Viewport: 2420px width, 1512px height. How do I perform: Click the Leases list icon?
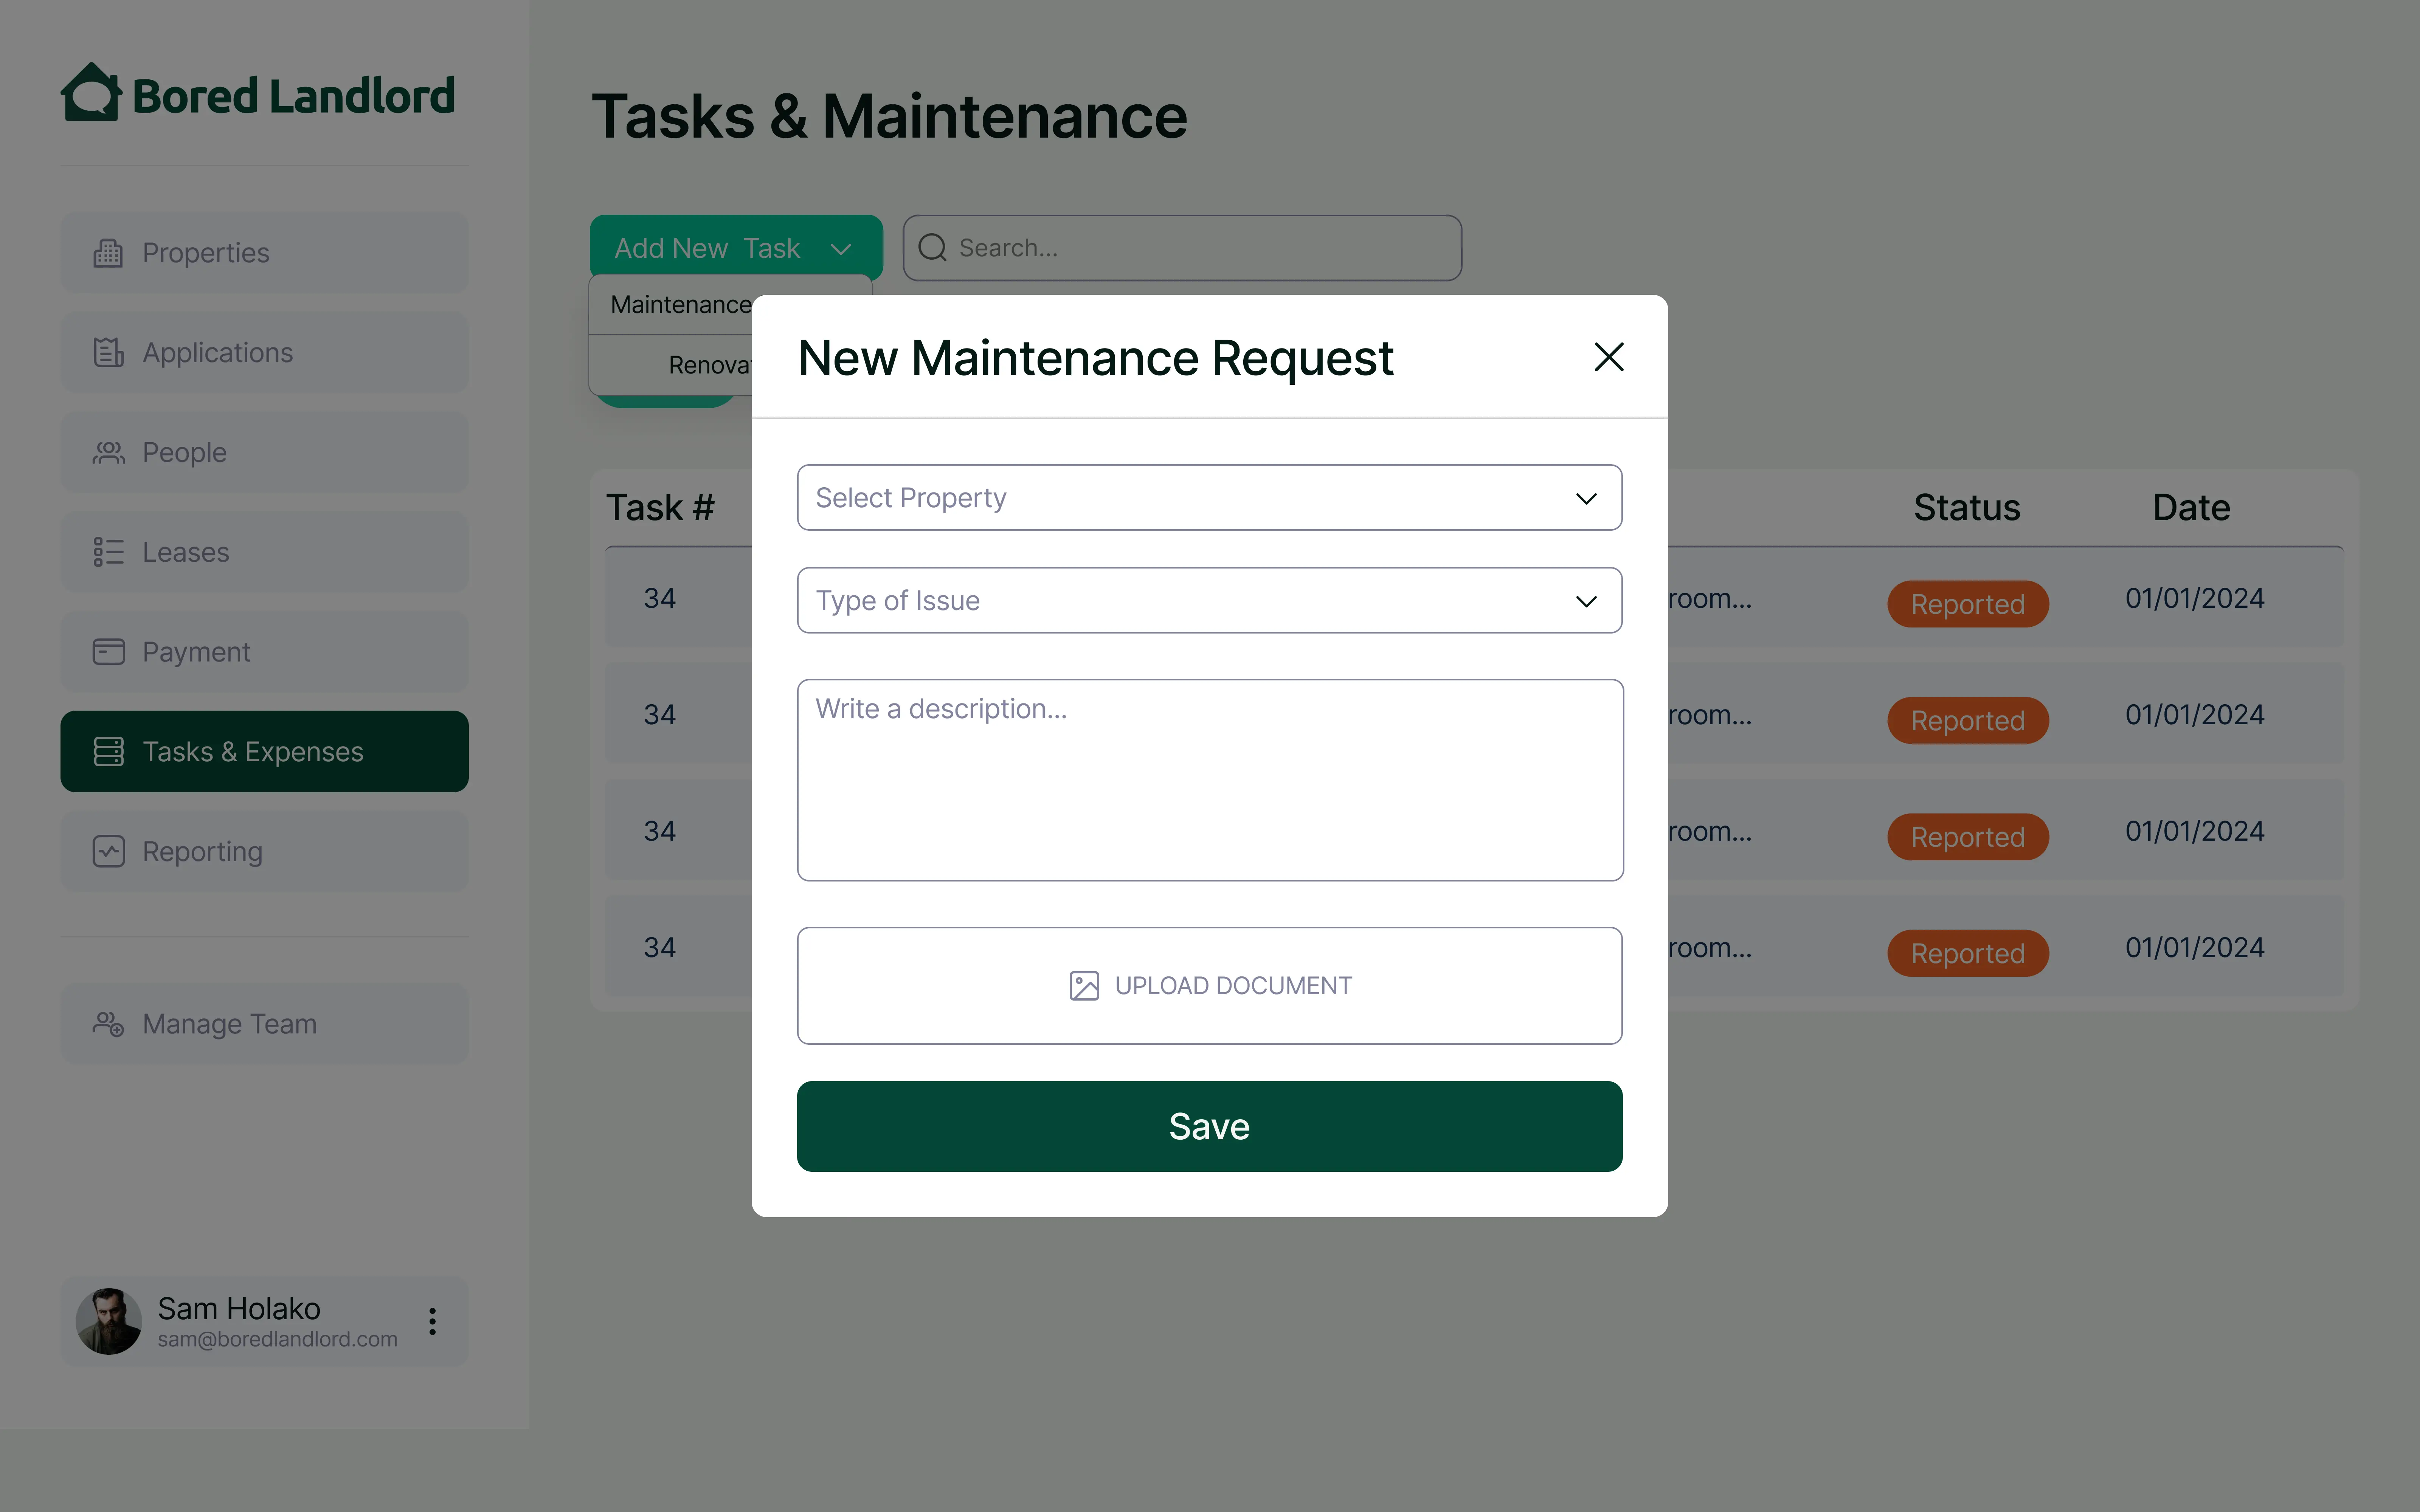108,552
